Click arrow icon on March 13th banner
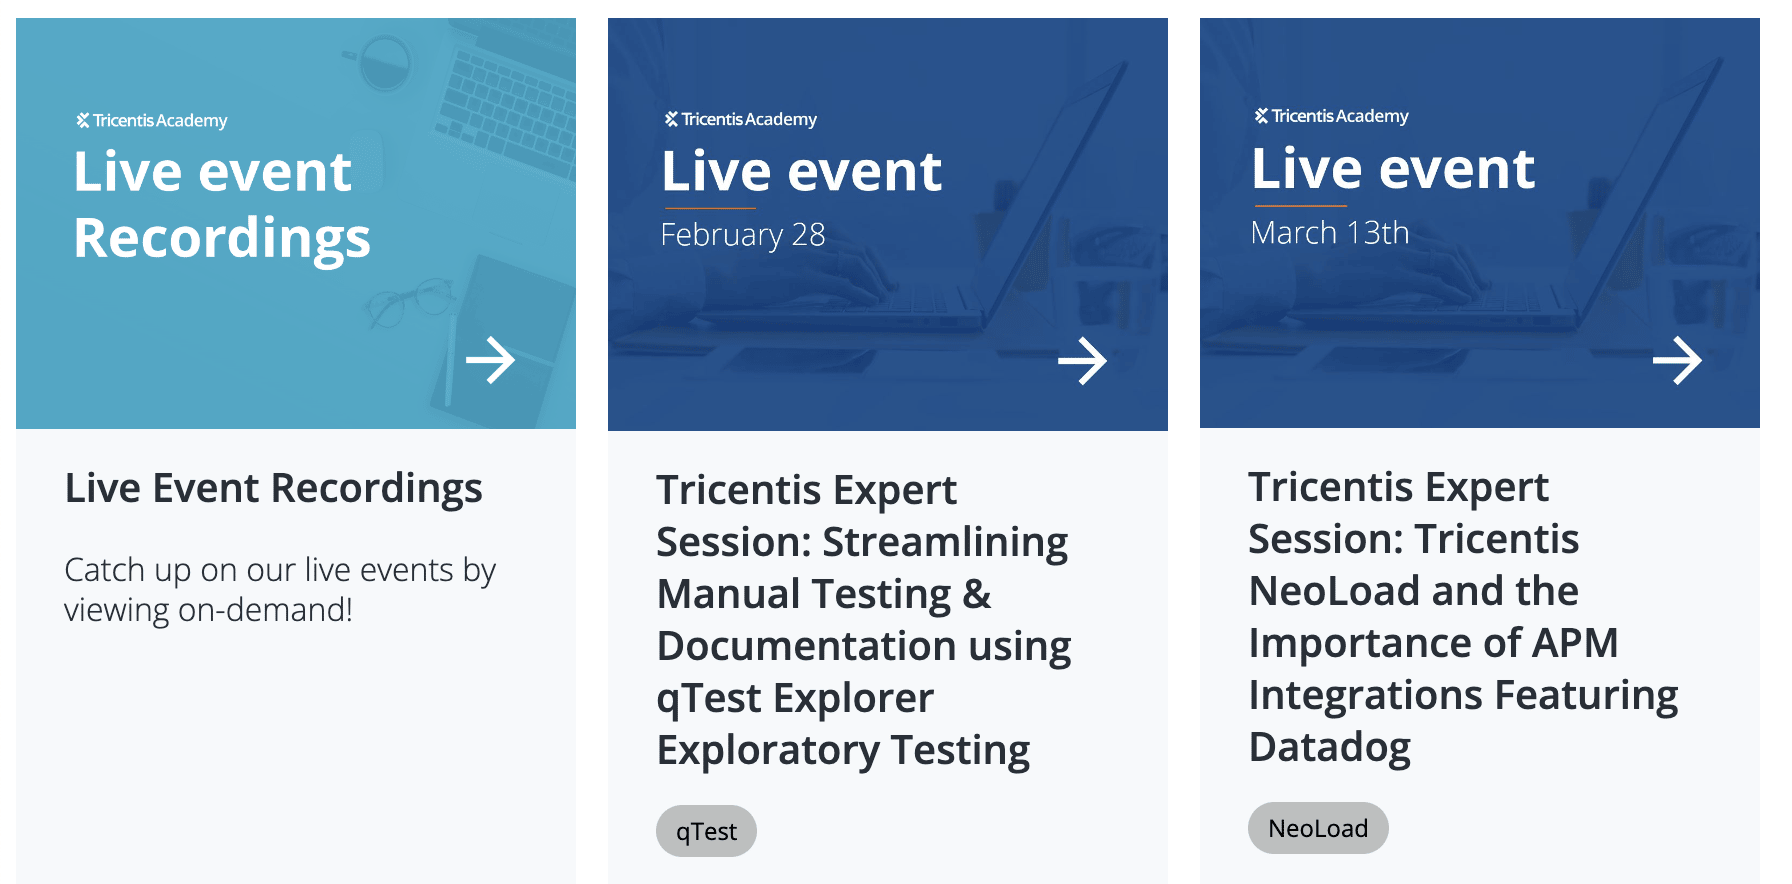 pyautogui.click(x=1677, y=360)
